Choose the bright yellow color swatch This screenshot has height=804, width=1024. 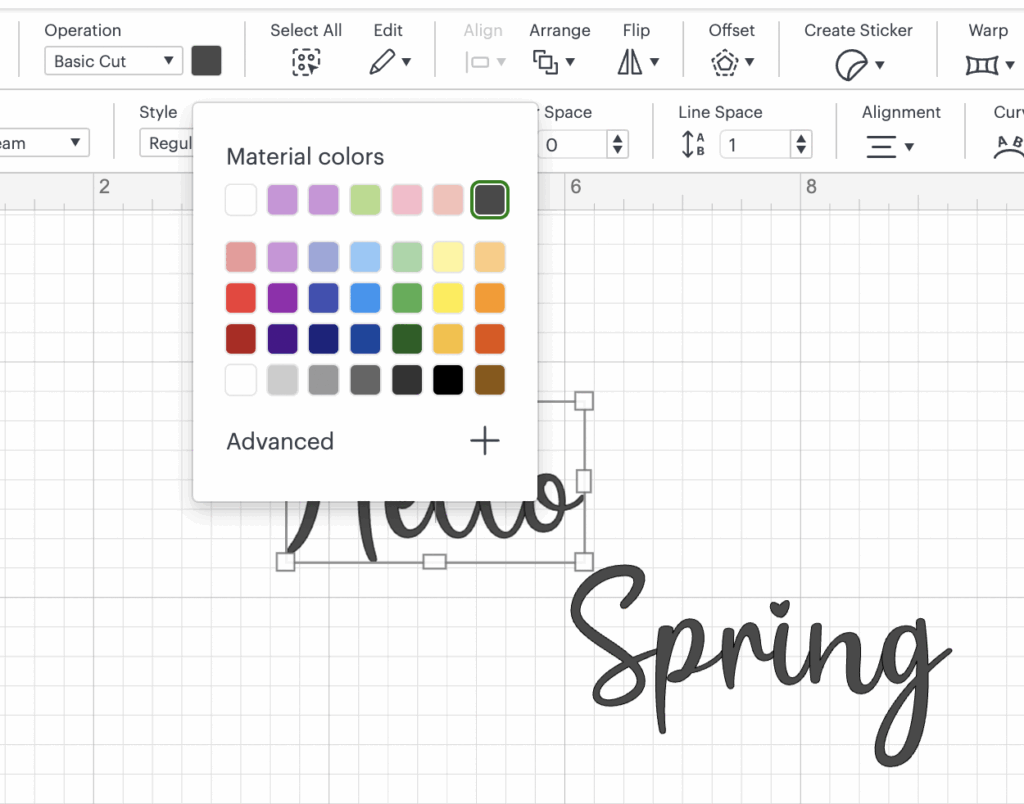tap(448, 298)
